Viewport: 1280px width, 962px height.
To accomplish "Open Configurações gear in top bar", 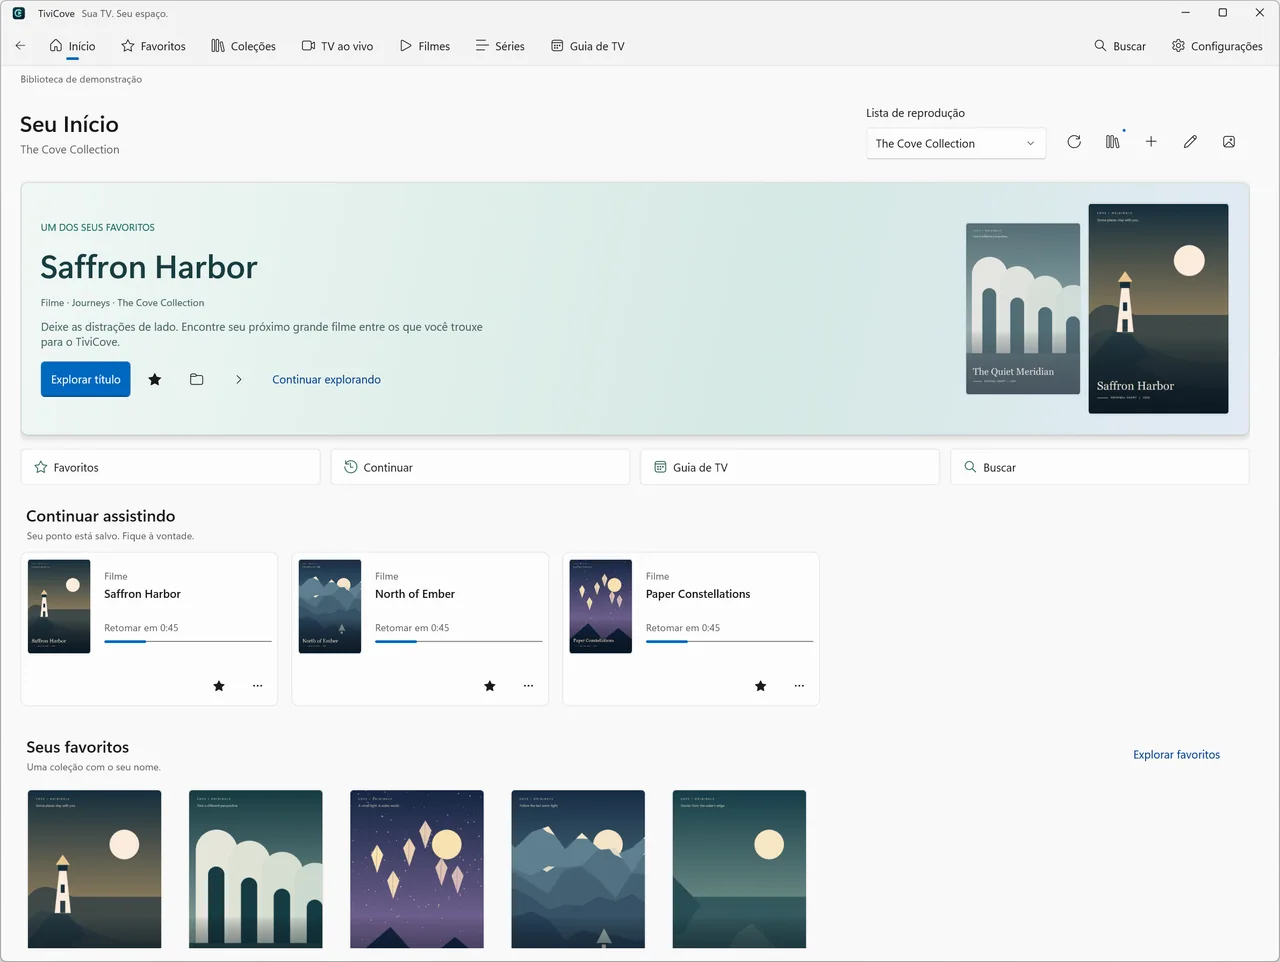I will pos(1217,46).
